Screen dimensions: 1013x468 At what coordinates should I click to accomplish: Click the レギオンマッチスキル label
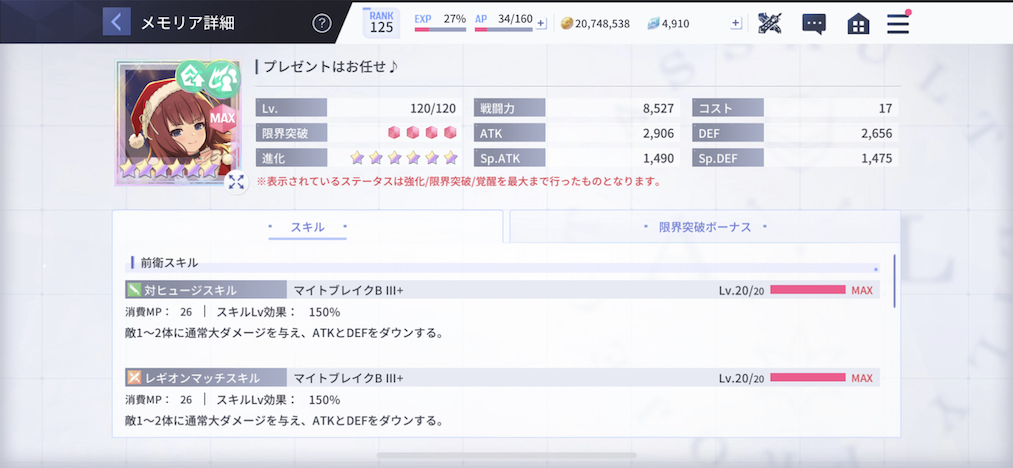tap(203, 378)
